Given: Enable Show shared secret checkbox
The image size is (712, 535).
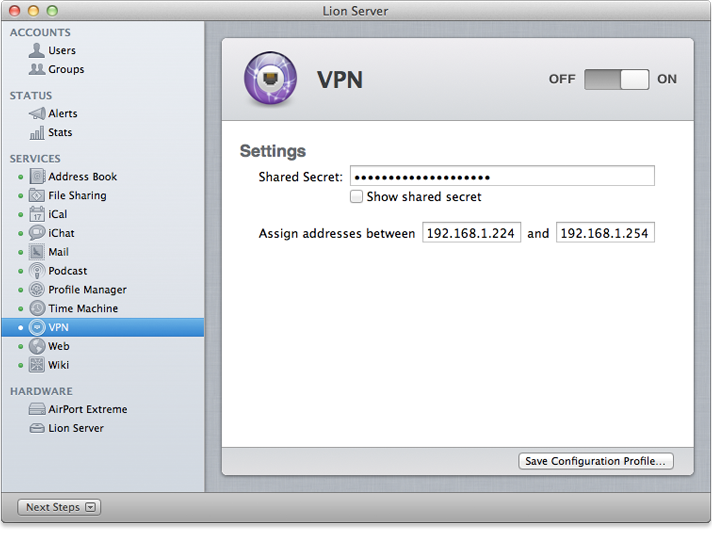Looking at the screenshot, I should point(357,197).
